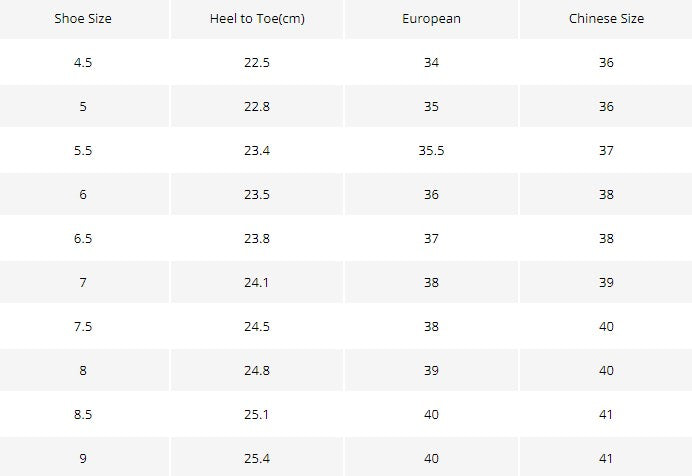
Task: Select European size 39 cell
Action: pyautogui.click(x=431, y=370)
